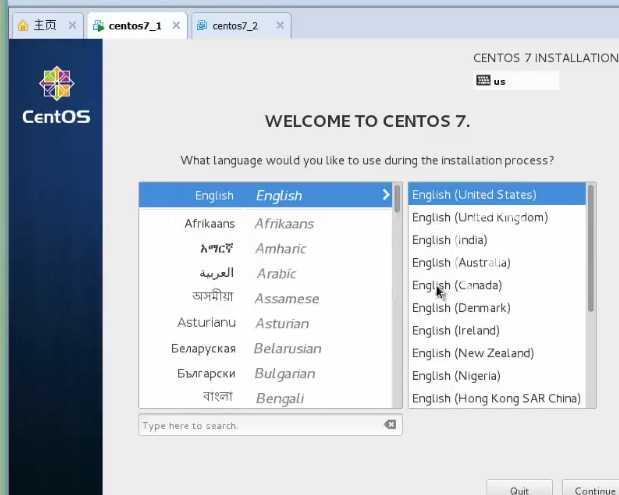This screenshot has height=495, width=619.
Task: Click the arrow on the English language row
Action: coord(386,195)
